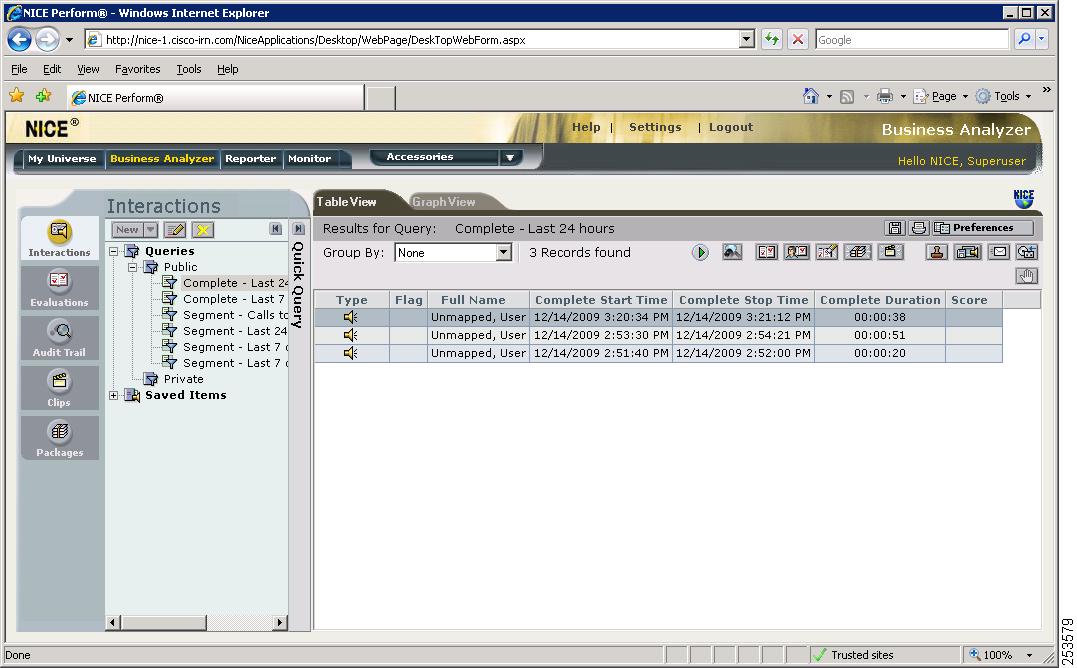Click the evaluation form icon
The width and height of the screenshot is (1077, 668).
pyautogui.click(x=766, y=252)
